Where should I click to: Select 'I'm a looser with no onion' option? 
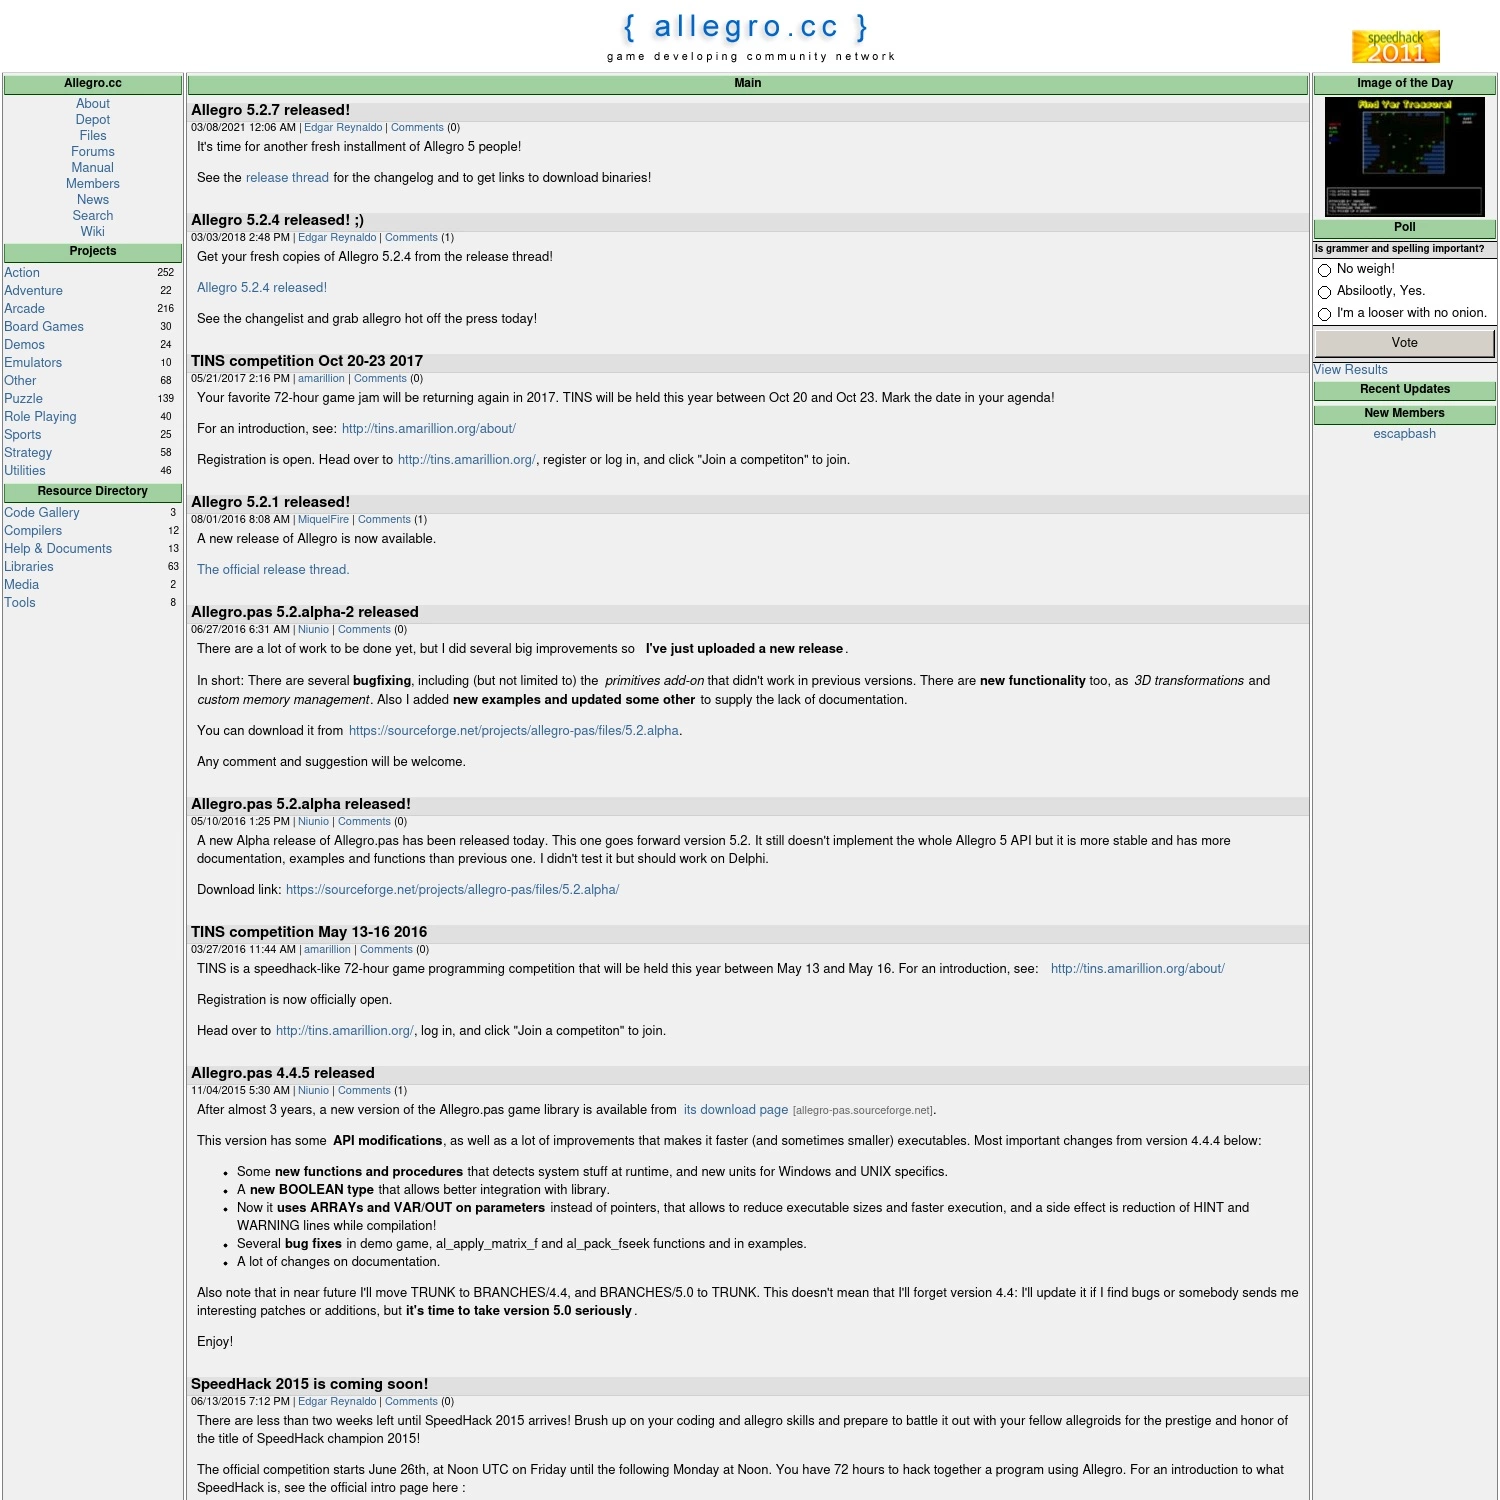point(1324,314)
